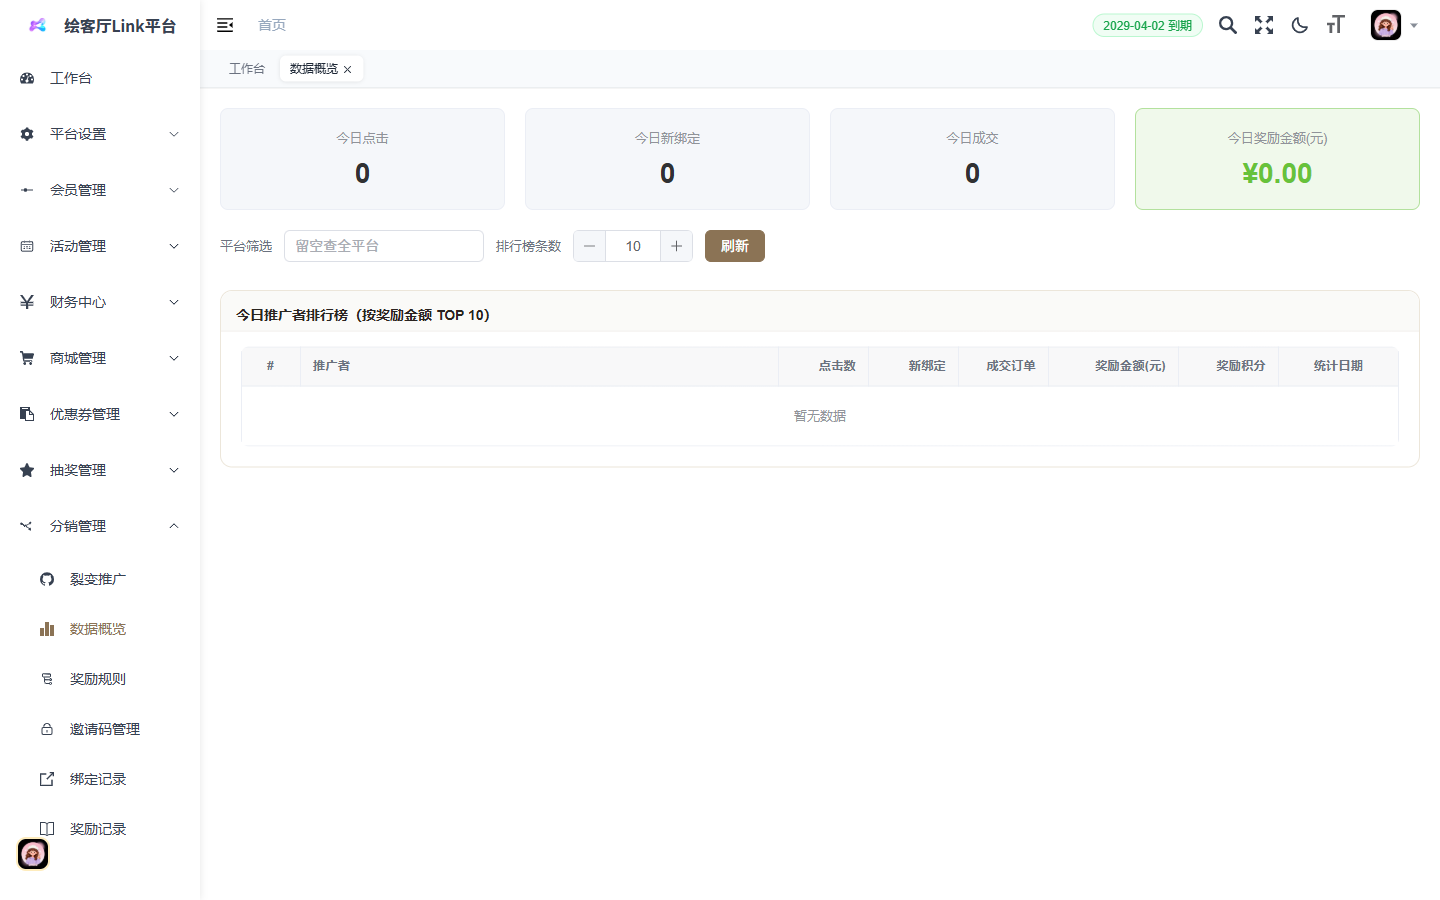Viewport: 1440px width, 900px height.
Task: Enter fullscreen mode via expand icon
Action: tap(1264, 25)
